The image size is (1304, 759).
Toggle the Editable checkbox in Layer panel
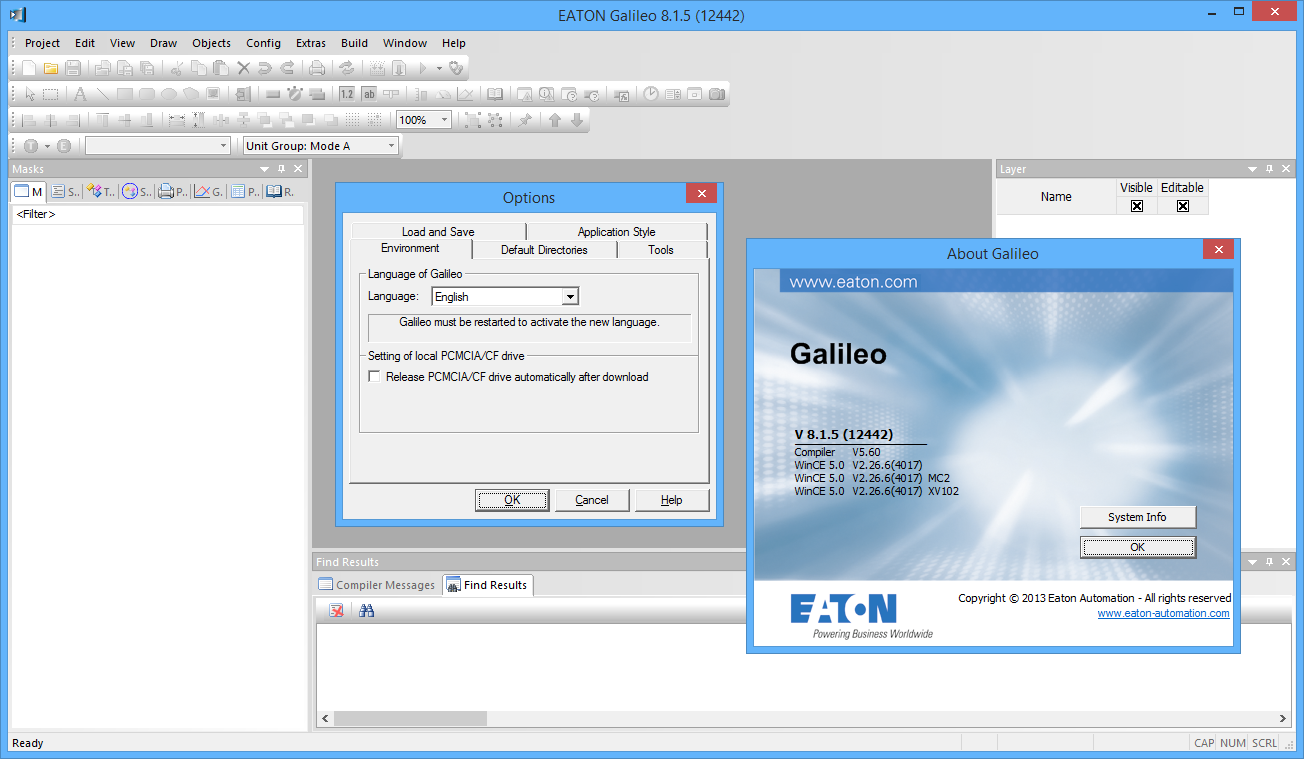1183,206
